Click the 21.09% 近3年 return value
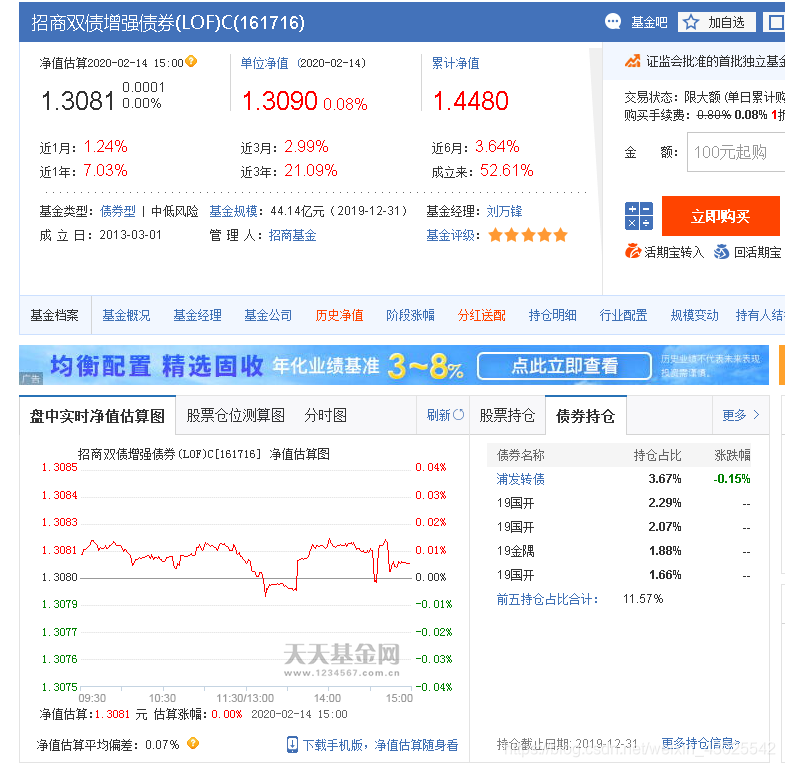Image resolution: width=785 pixels, height=767 pixels. [x=311, y=170]
